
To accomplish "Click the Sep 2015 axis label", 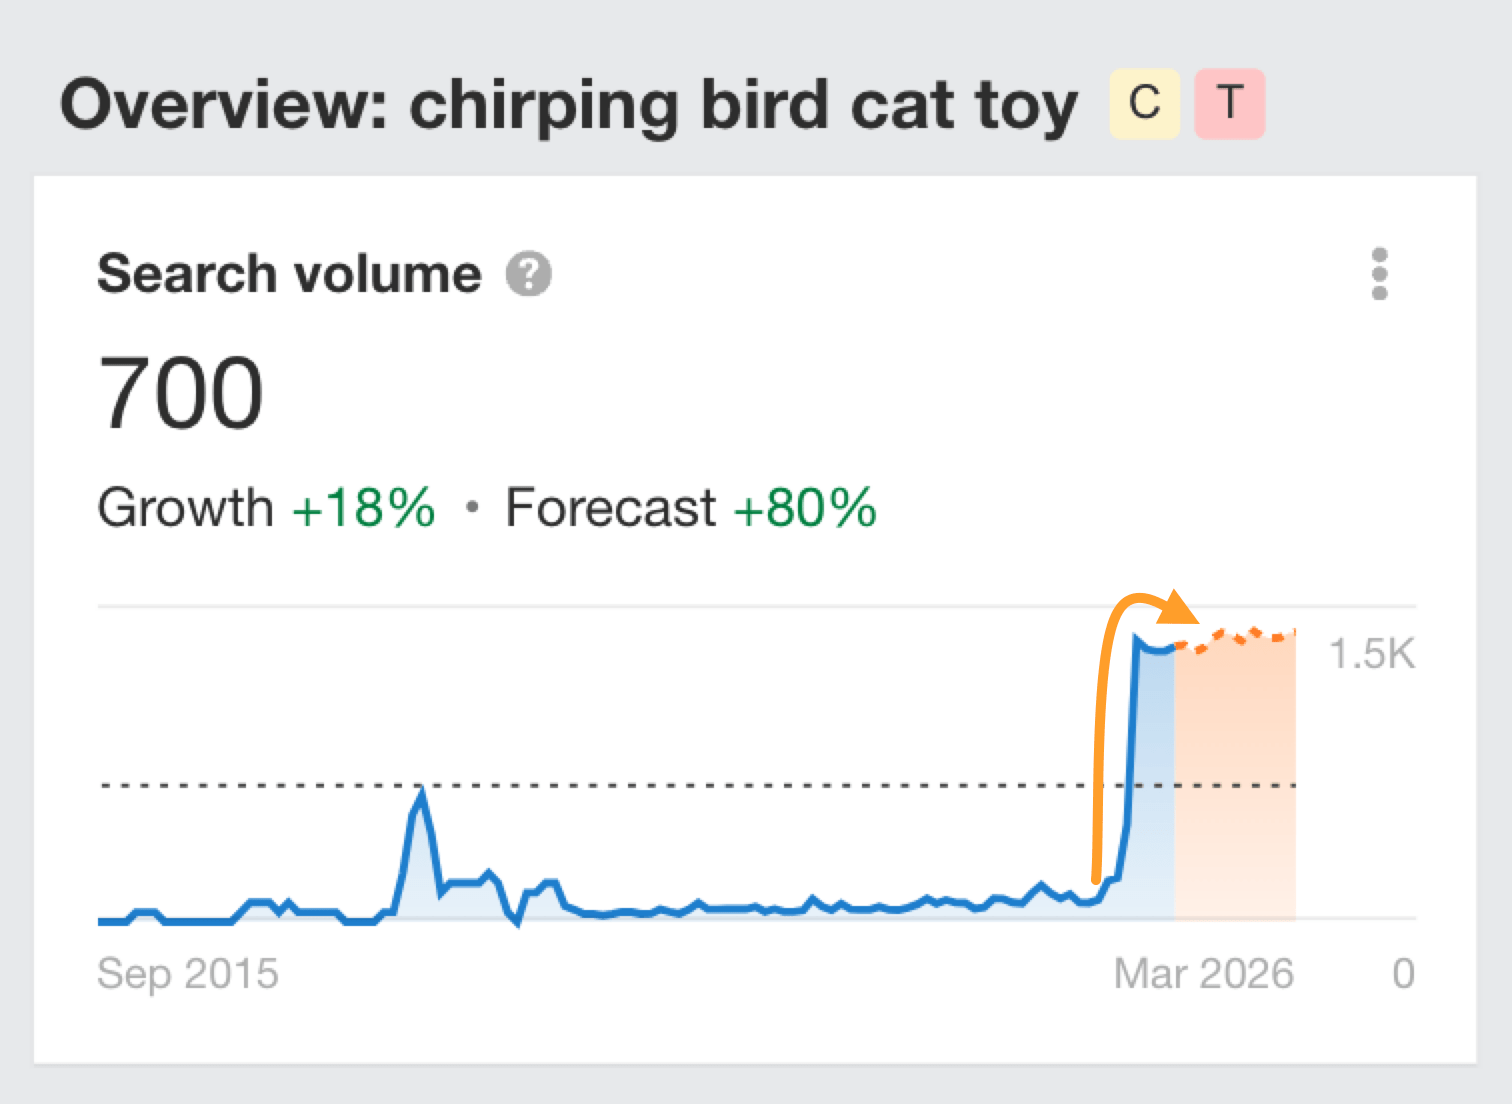I will point(188,973).
